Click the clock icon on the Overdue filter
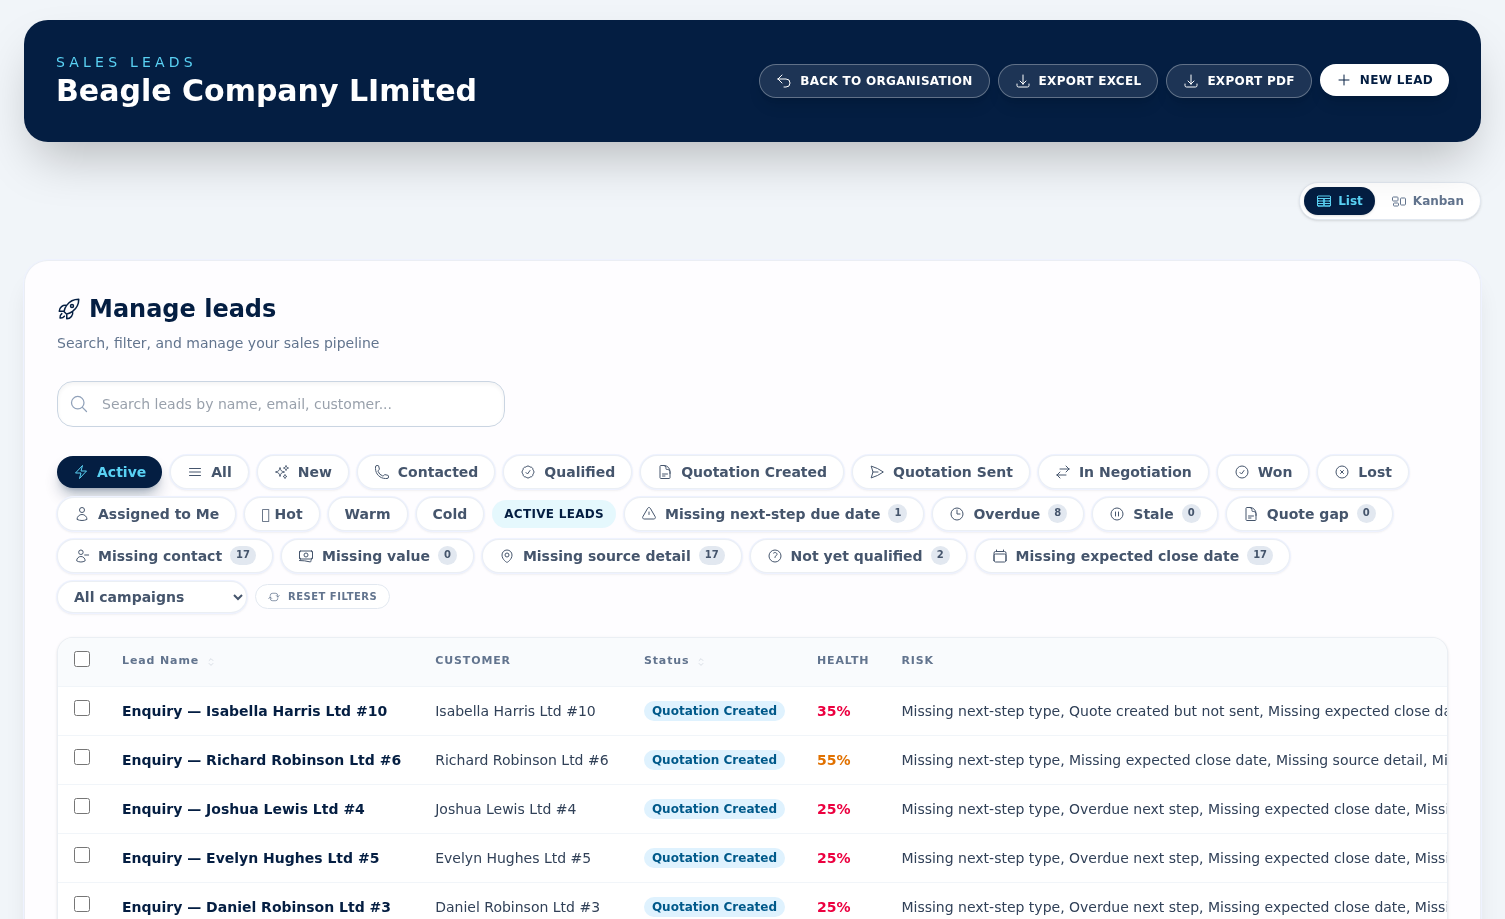 [957, 514]
